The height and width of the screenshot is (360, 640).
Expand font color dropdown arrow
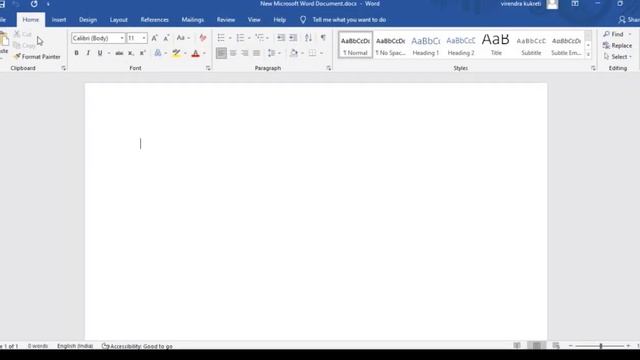pos(204,53)
